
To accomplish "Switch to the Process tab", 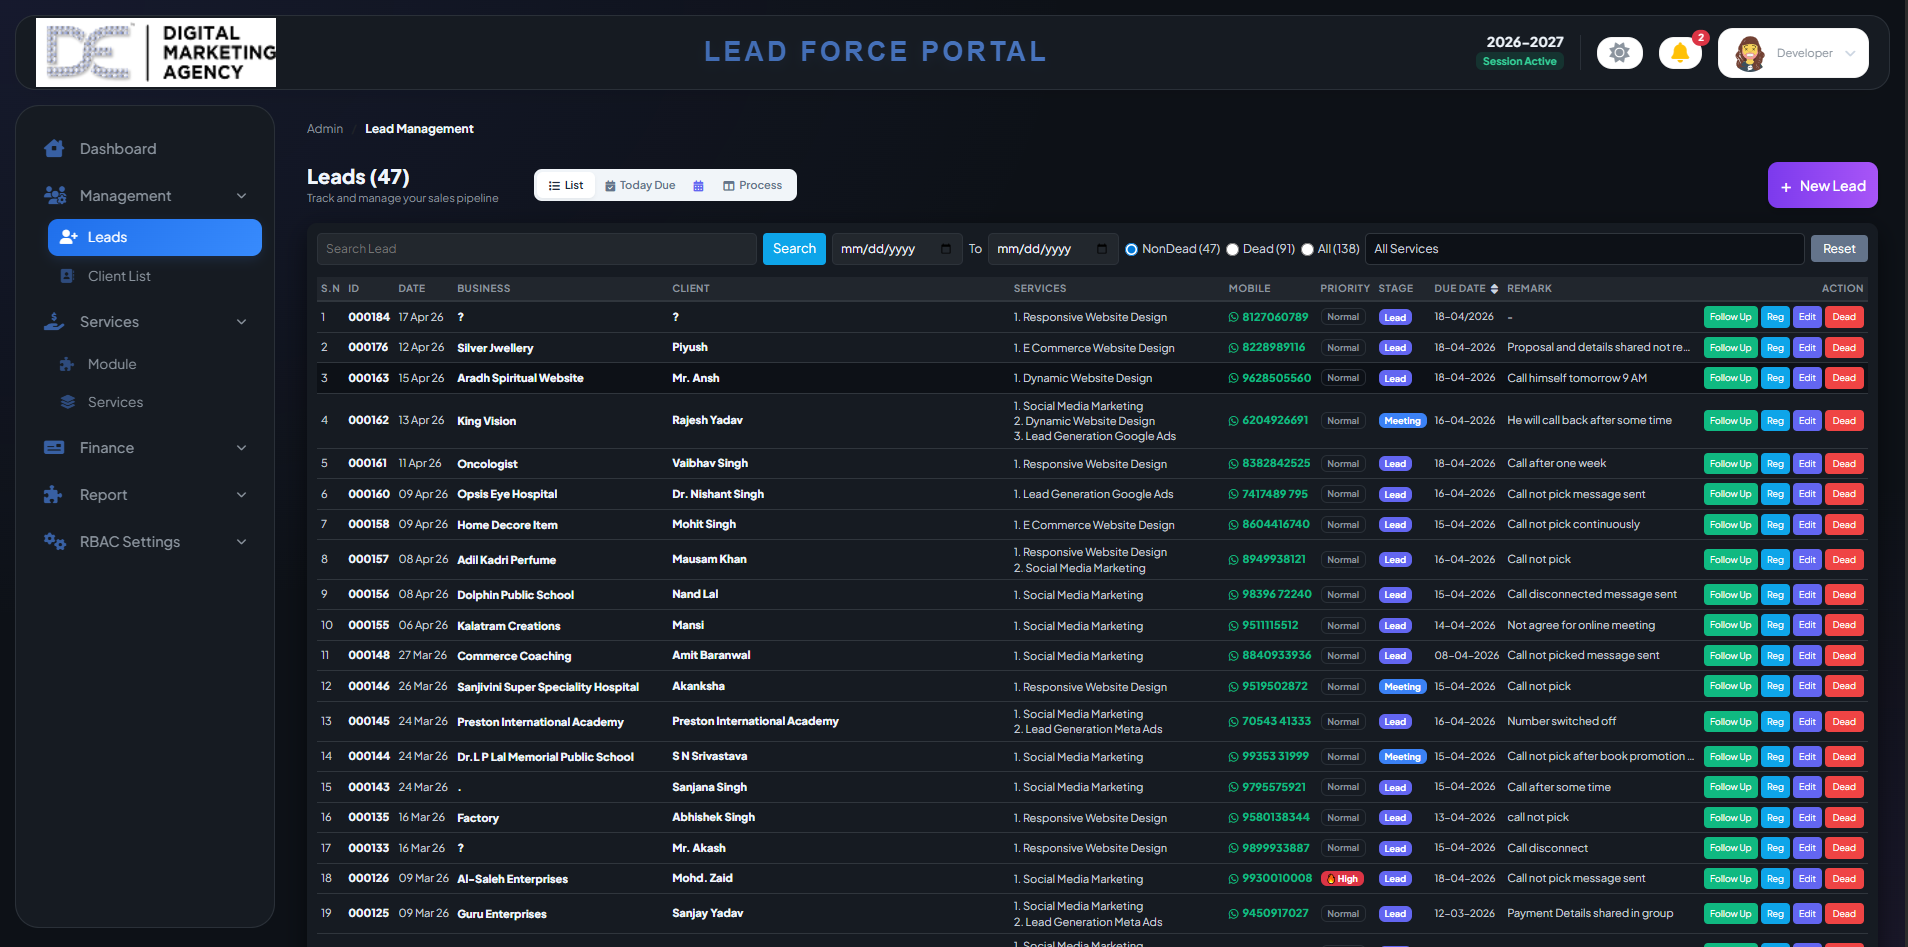I will (753, 186).
